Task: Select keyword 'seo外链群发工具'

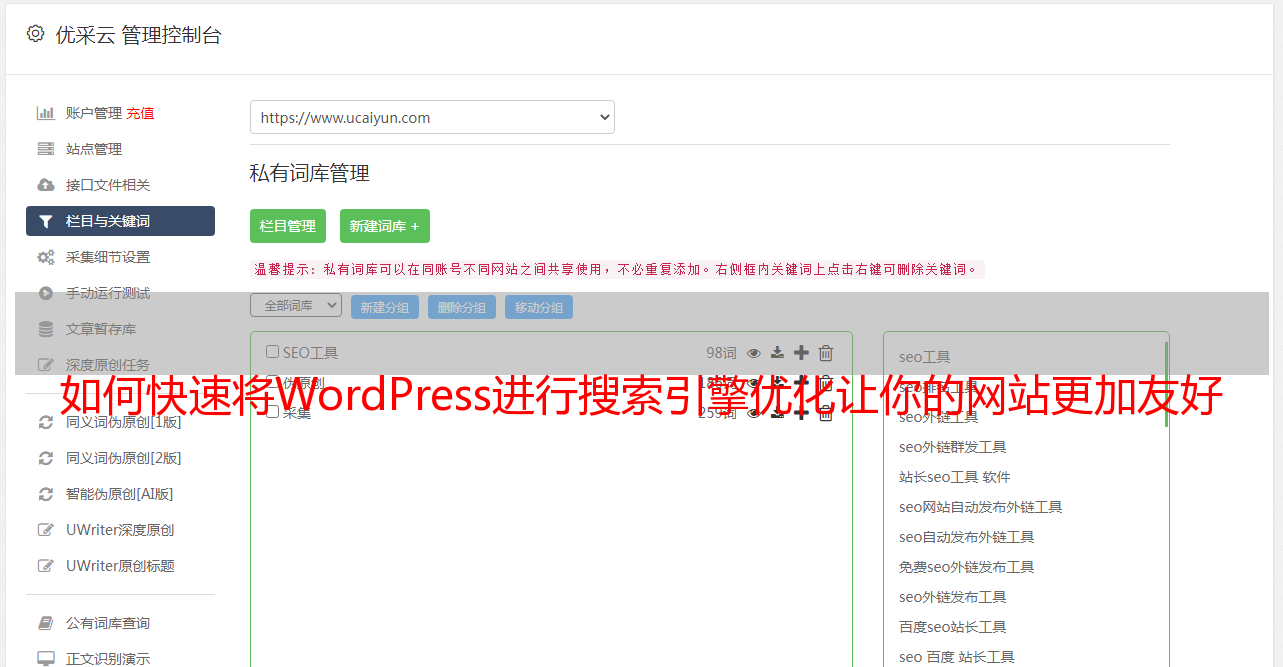Action: 953,447
